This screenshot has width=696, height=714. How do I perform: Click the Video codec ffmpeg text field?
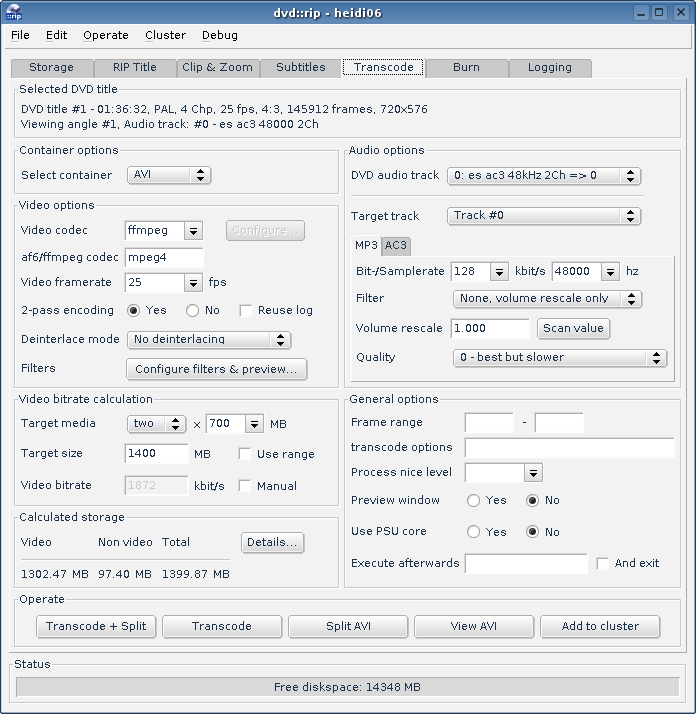tap(155, 231)
